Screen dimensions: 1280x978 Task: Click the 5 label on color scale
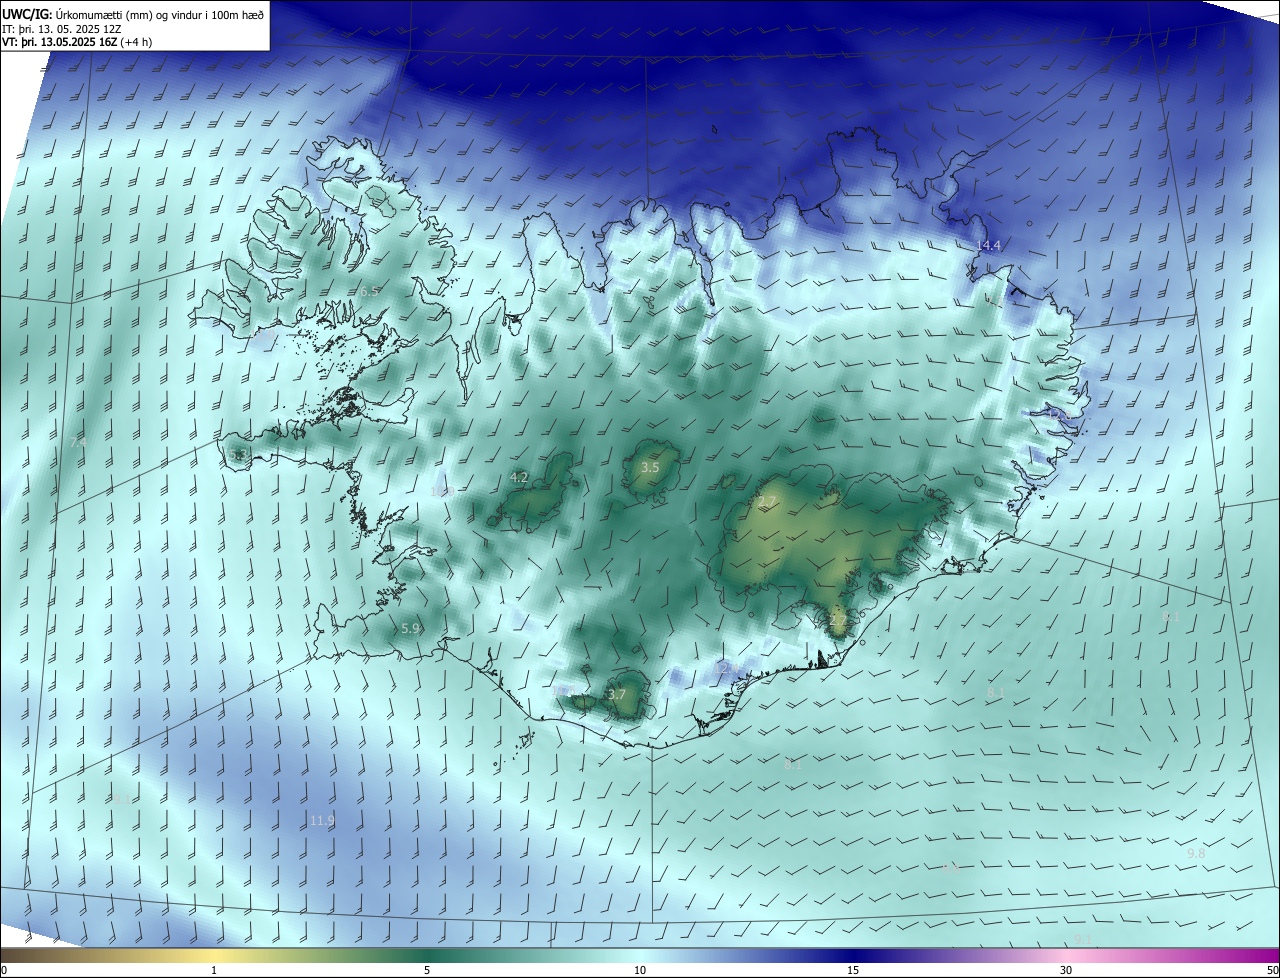click(x=427, y=970)
